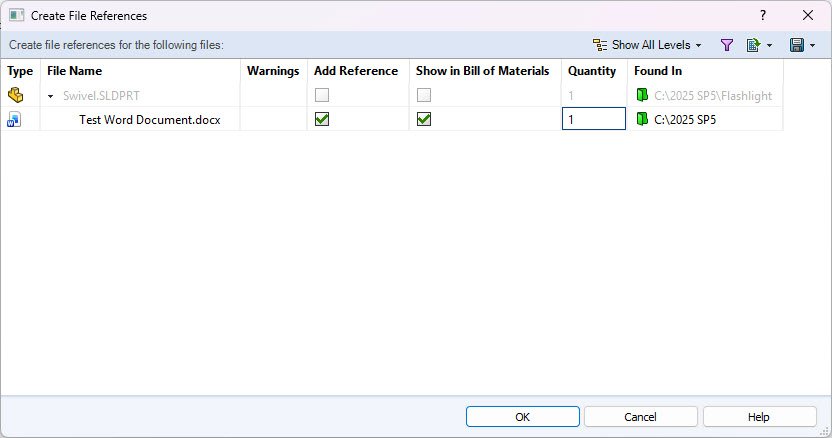
Task: Click the save floppy disk icon
Action: tap(796, 45)
